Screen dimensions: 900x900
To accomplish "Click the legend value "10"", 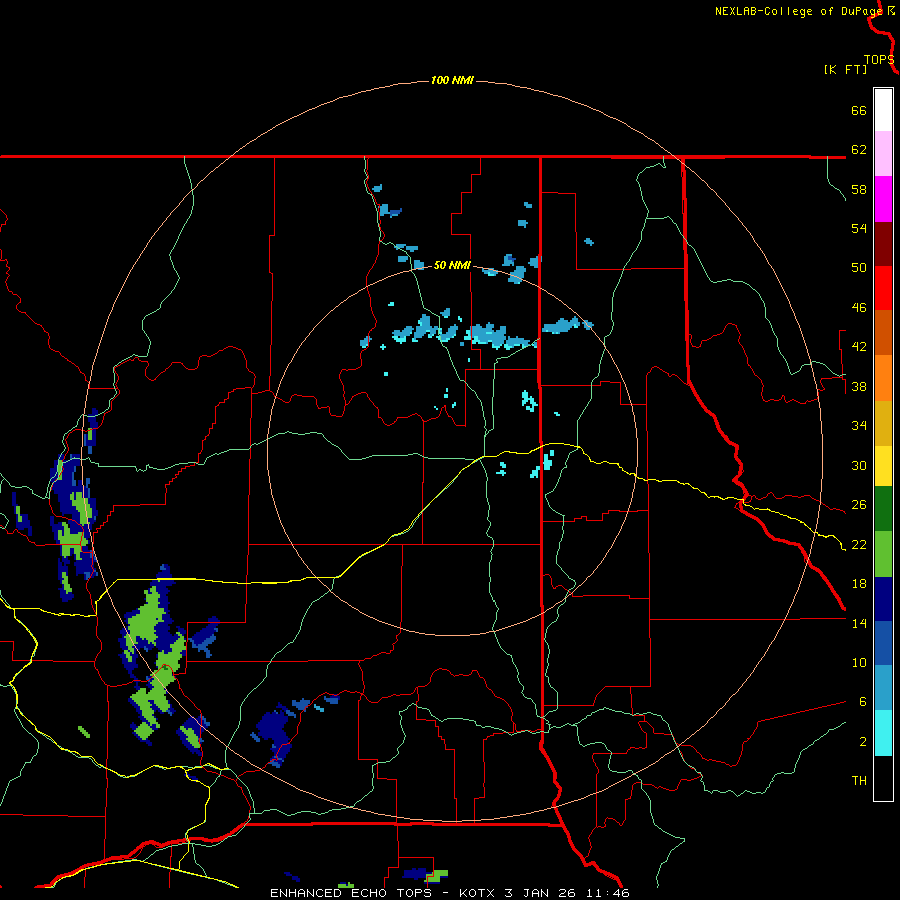I will pos(859,662).
